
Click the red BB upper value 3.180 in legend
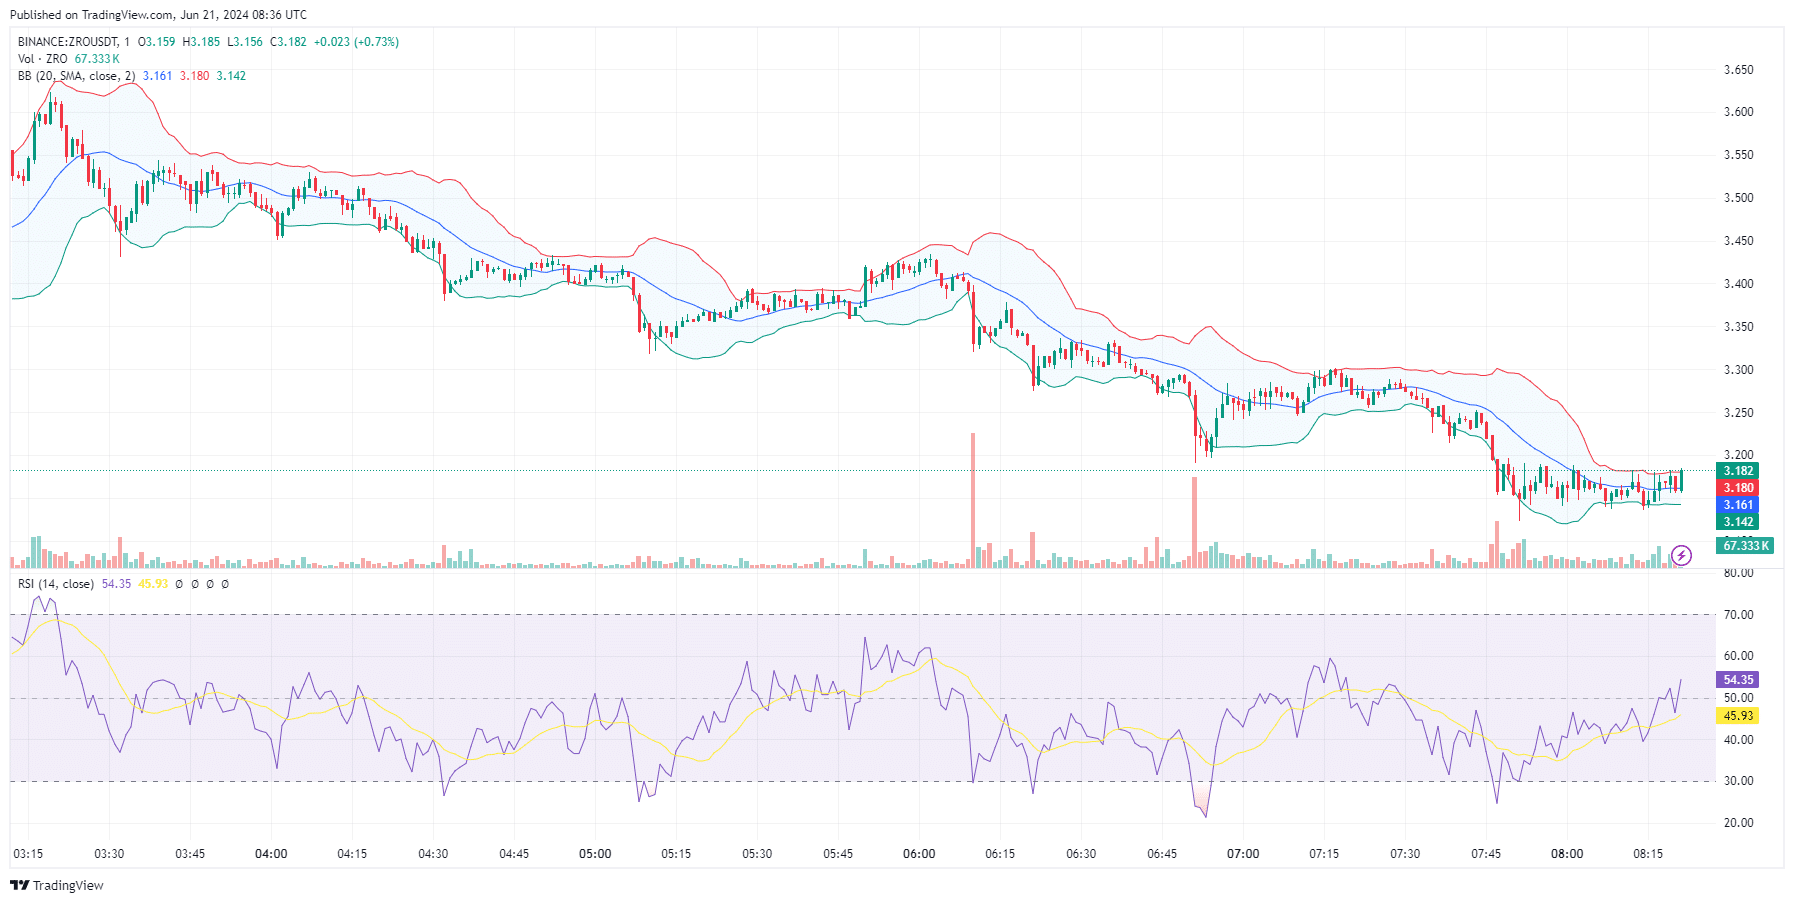click(194, 76)
